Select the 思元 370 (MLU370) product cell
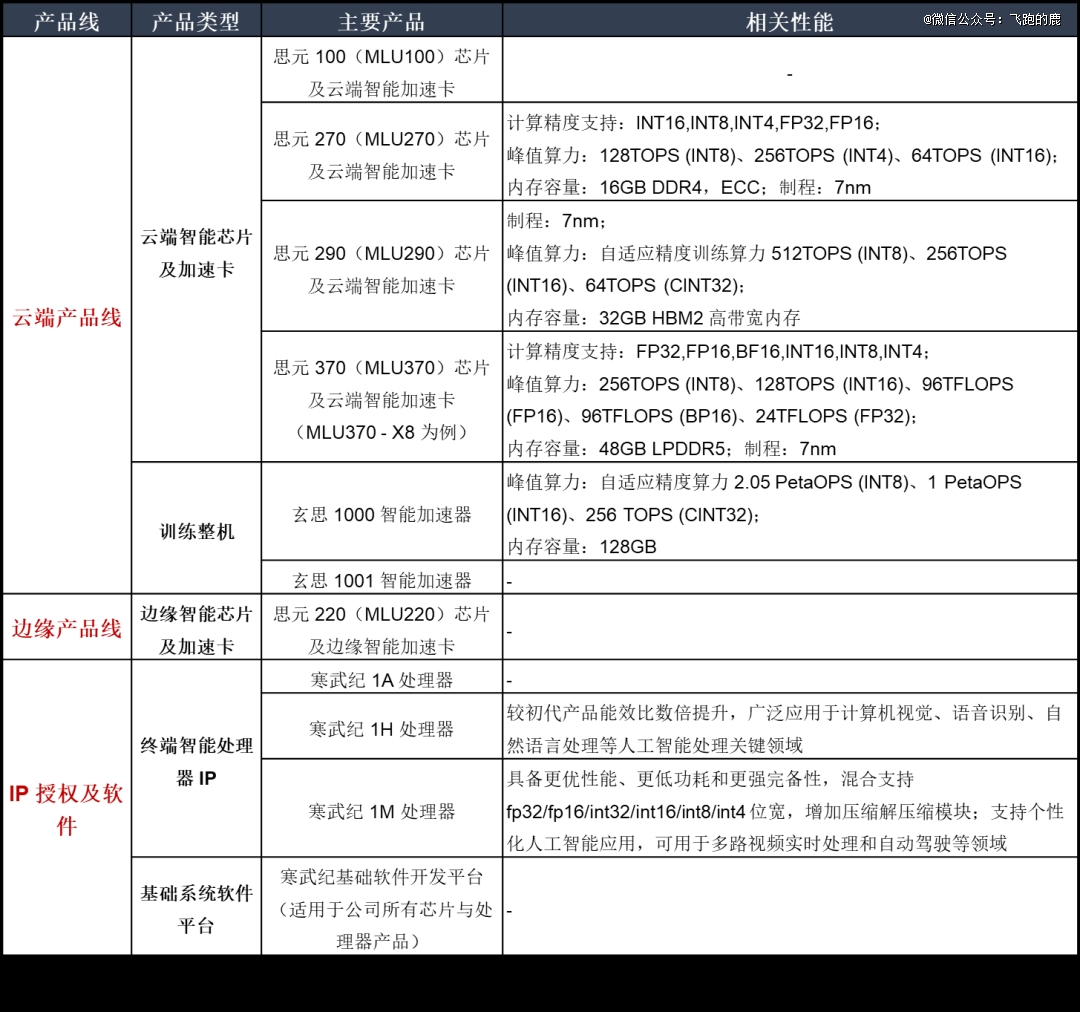 pos(382,397)
